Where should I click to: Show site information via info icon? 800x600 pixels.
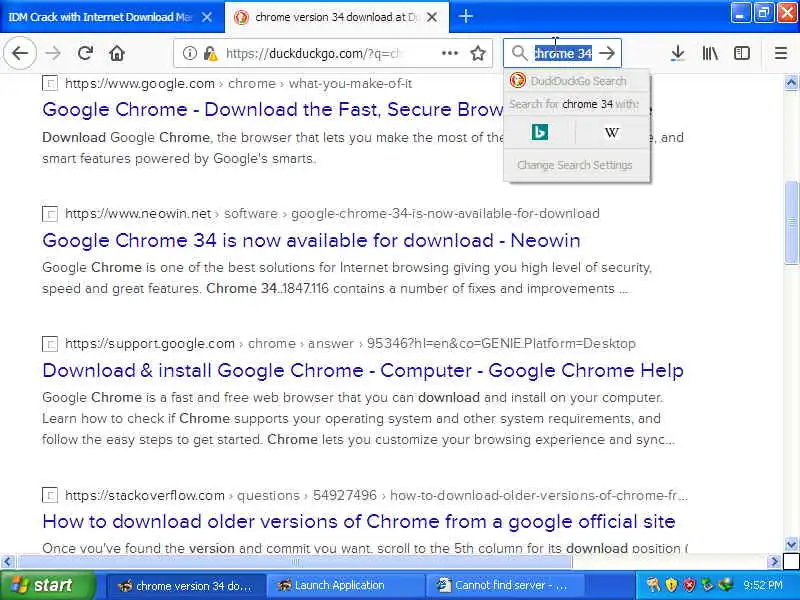(x=189, y=53)
